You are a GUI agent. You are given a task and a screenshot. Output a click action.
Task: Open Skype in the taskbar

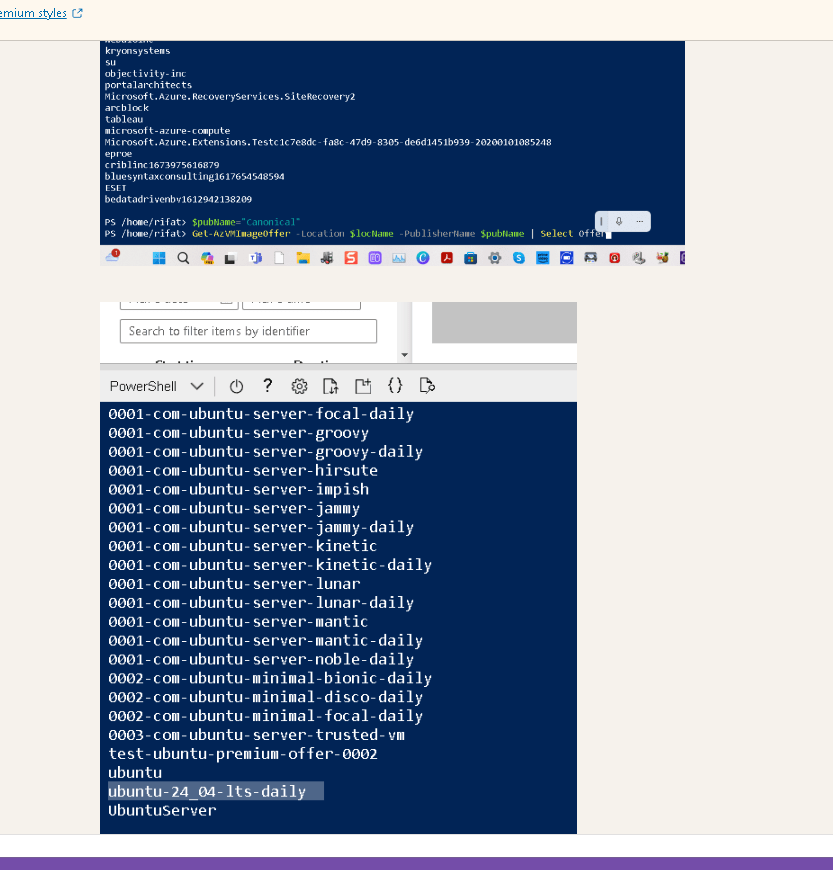click(x=519, y=258)
